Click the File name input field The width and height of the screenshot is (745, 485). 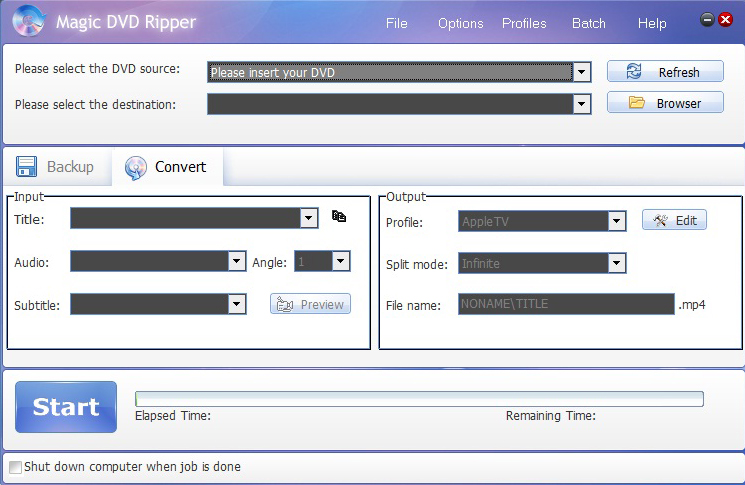(566, 304)
